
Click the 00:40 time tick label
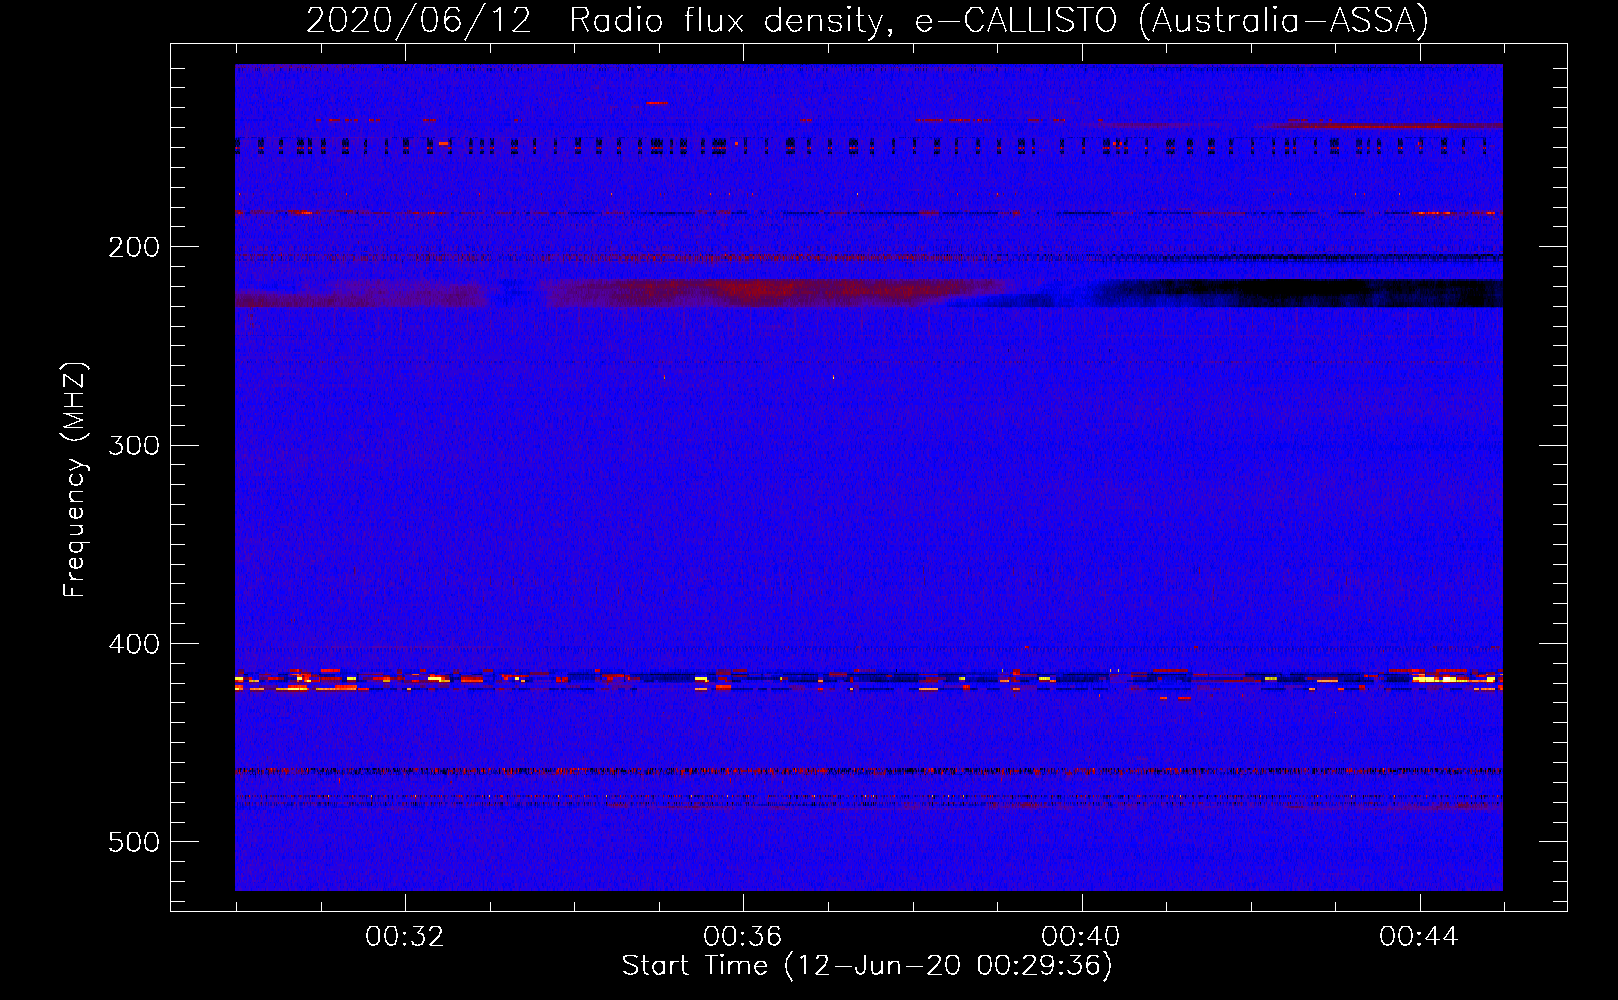click(x=1080, y=937)
